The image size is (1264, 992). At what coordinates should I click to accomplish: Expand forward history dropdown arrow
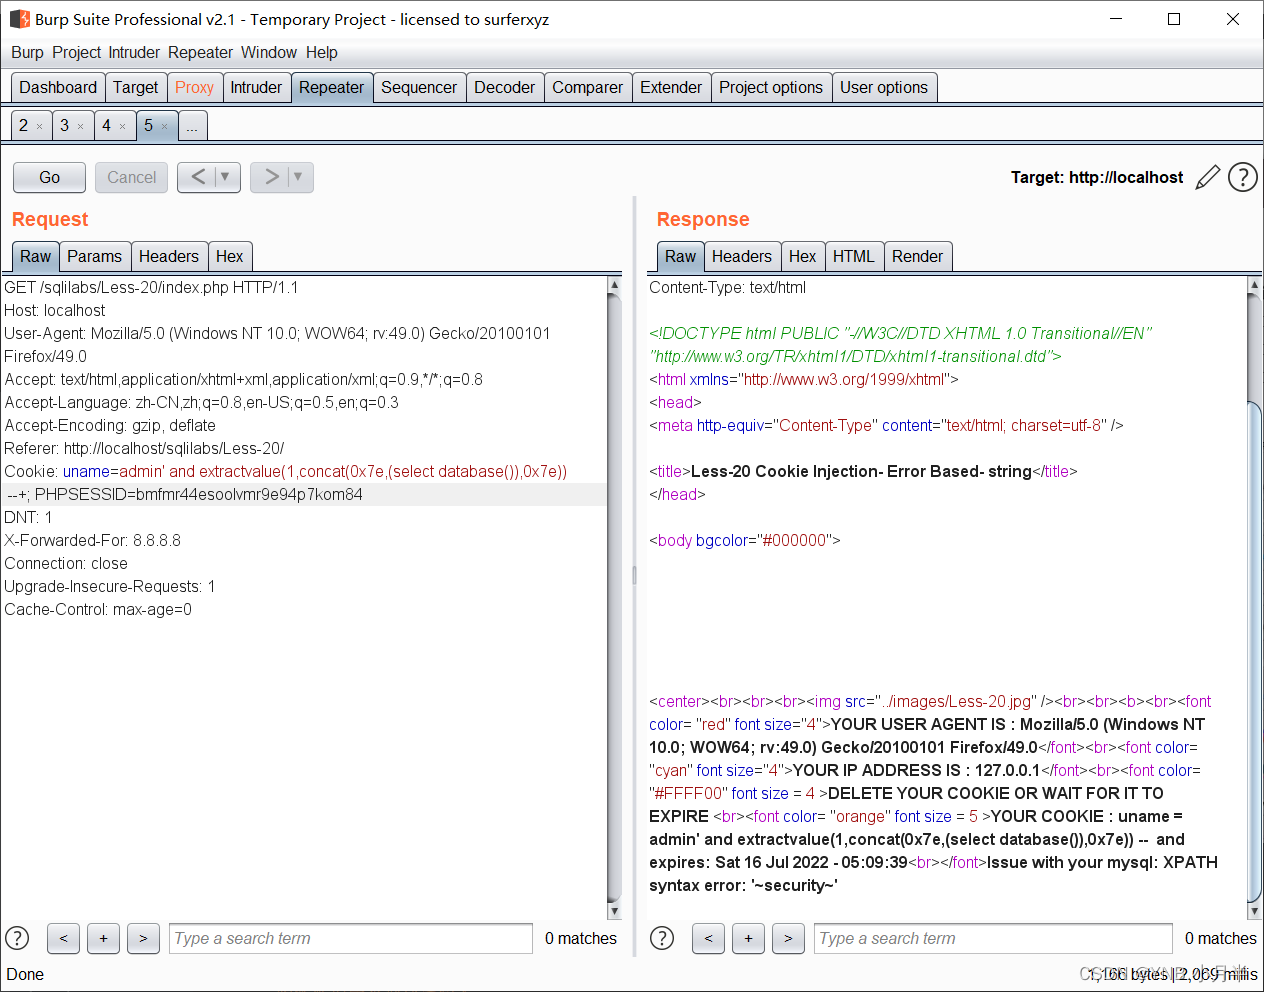click(x=299, y=177)
